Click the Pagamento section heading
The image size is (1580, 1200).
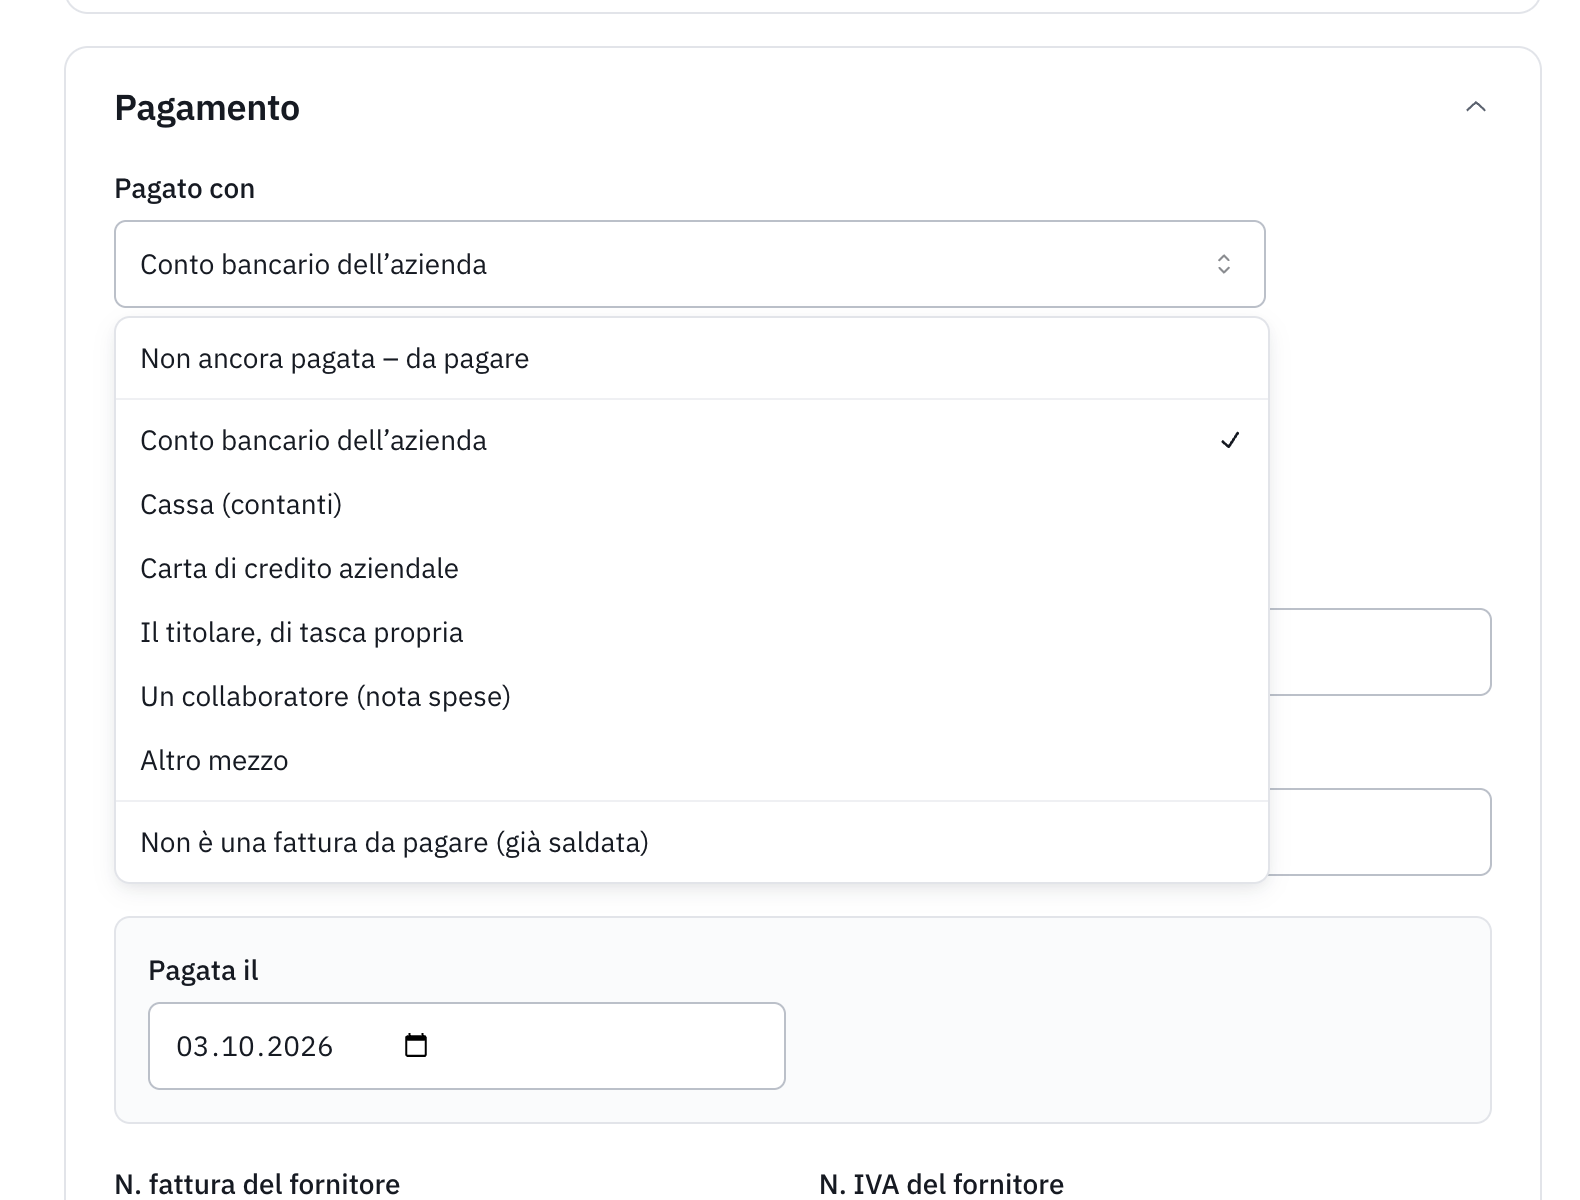pos(207,108)
